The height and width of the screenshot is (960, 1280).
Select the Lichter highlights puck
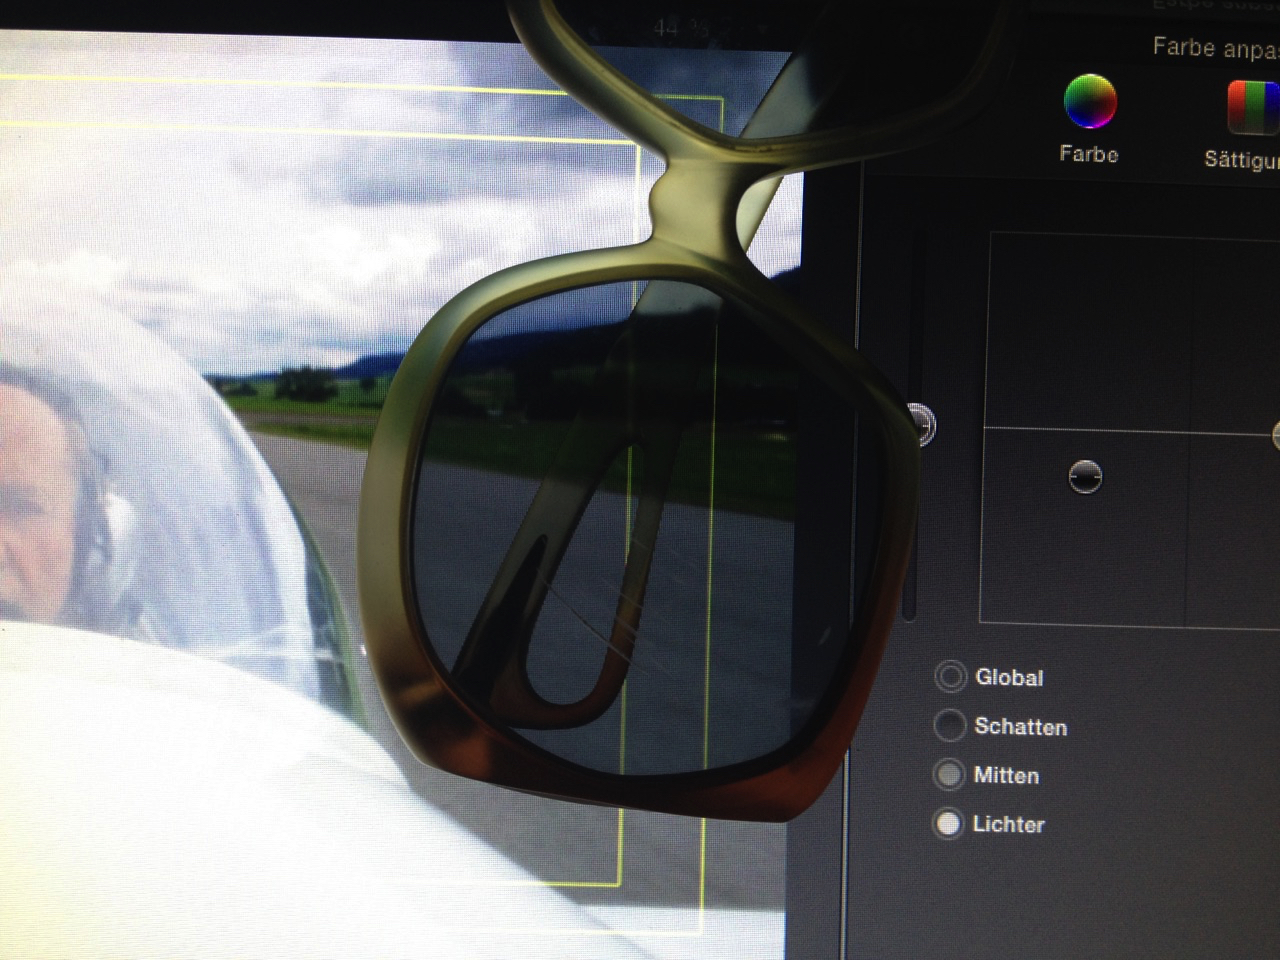947,824
